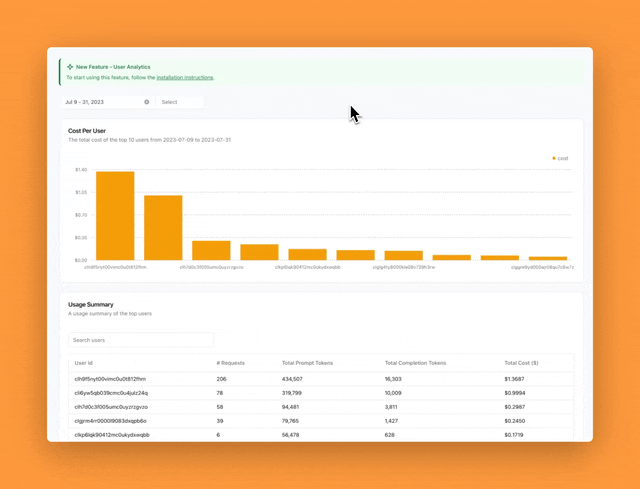Open the installation instructions link
The image size is (640, 489).
pyautogui.click(x=185, y=78)
